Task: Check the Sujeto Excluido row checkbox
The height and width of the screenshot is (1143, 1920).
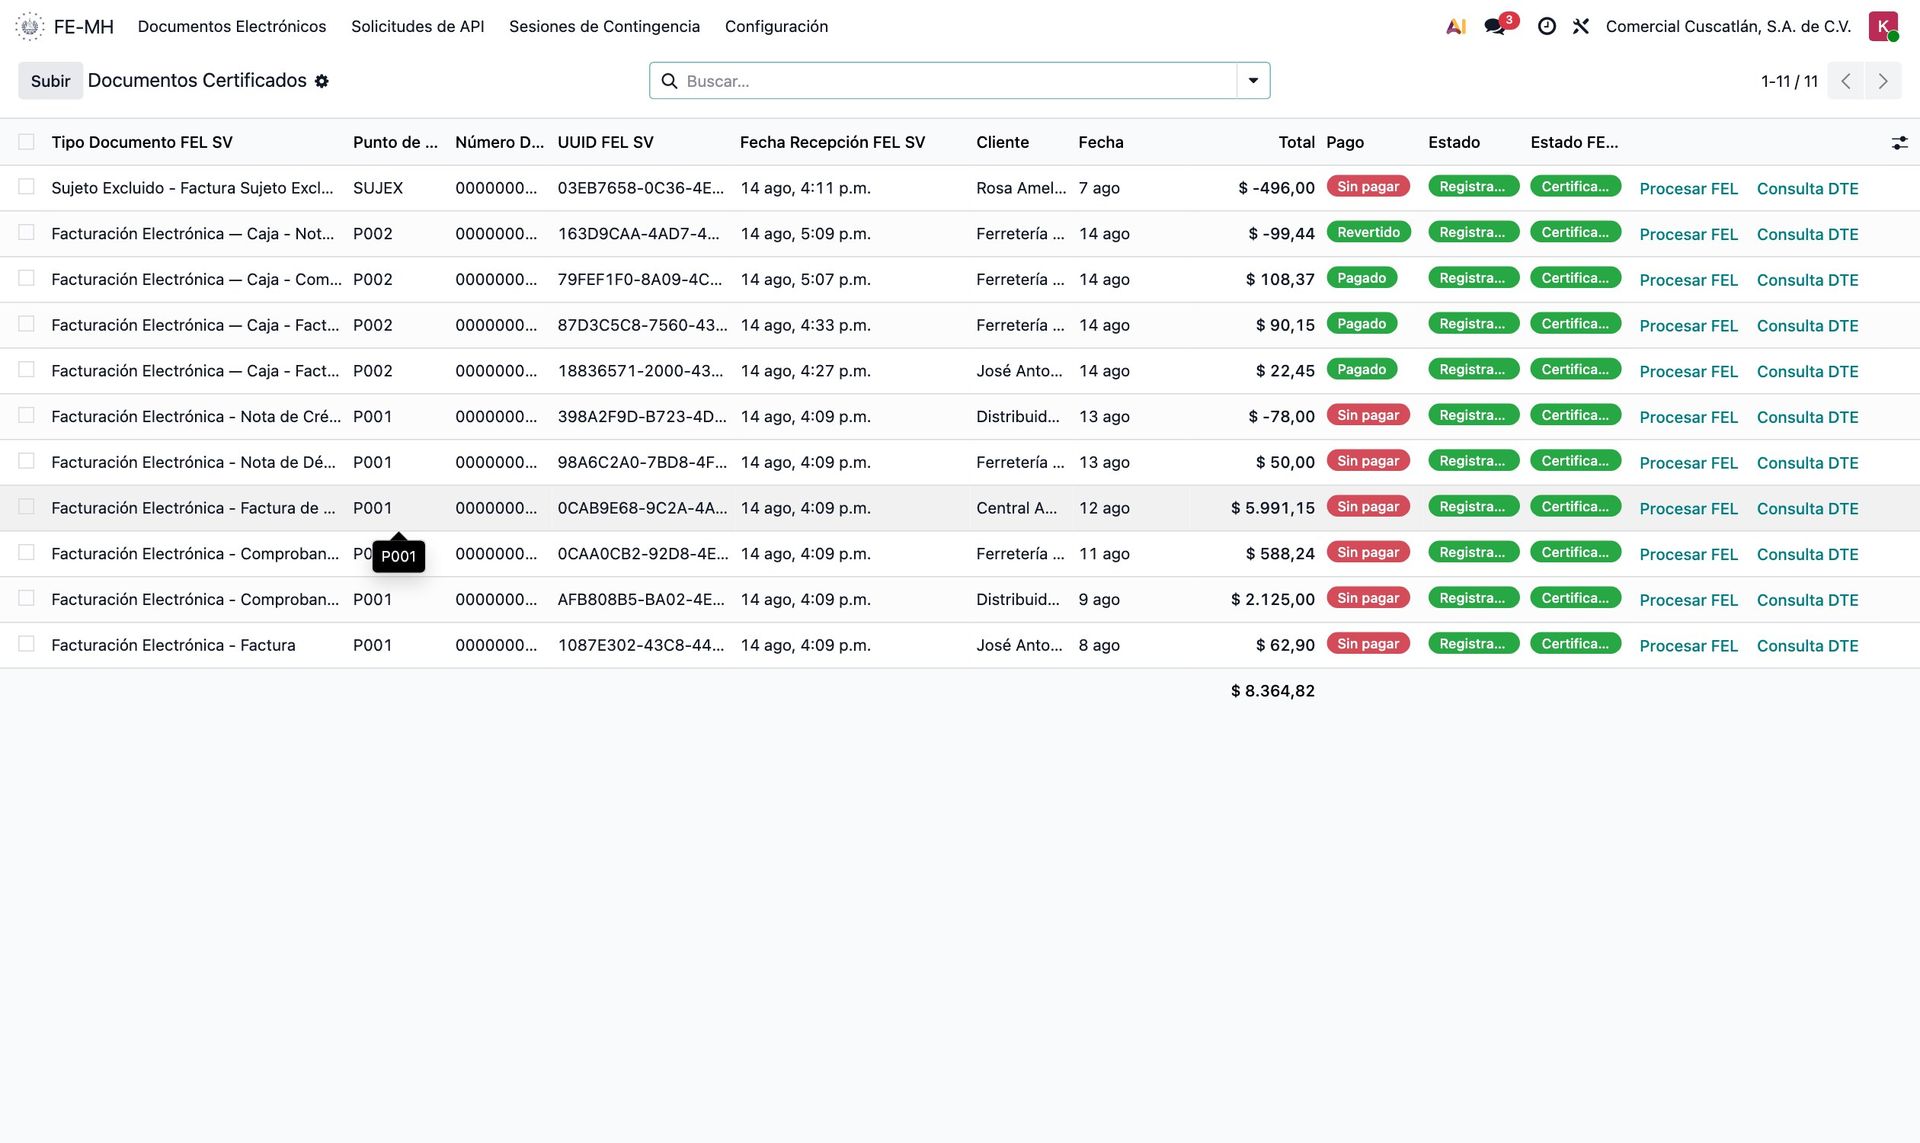Action: tap(26, 187)
